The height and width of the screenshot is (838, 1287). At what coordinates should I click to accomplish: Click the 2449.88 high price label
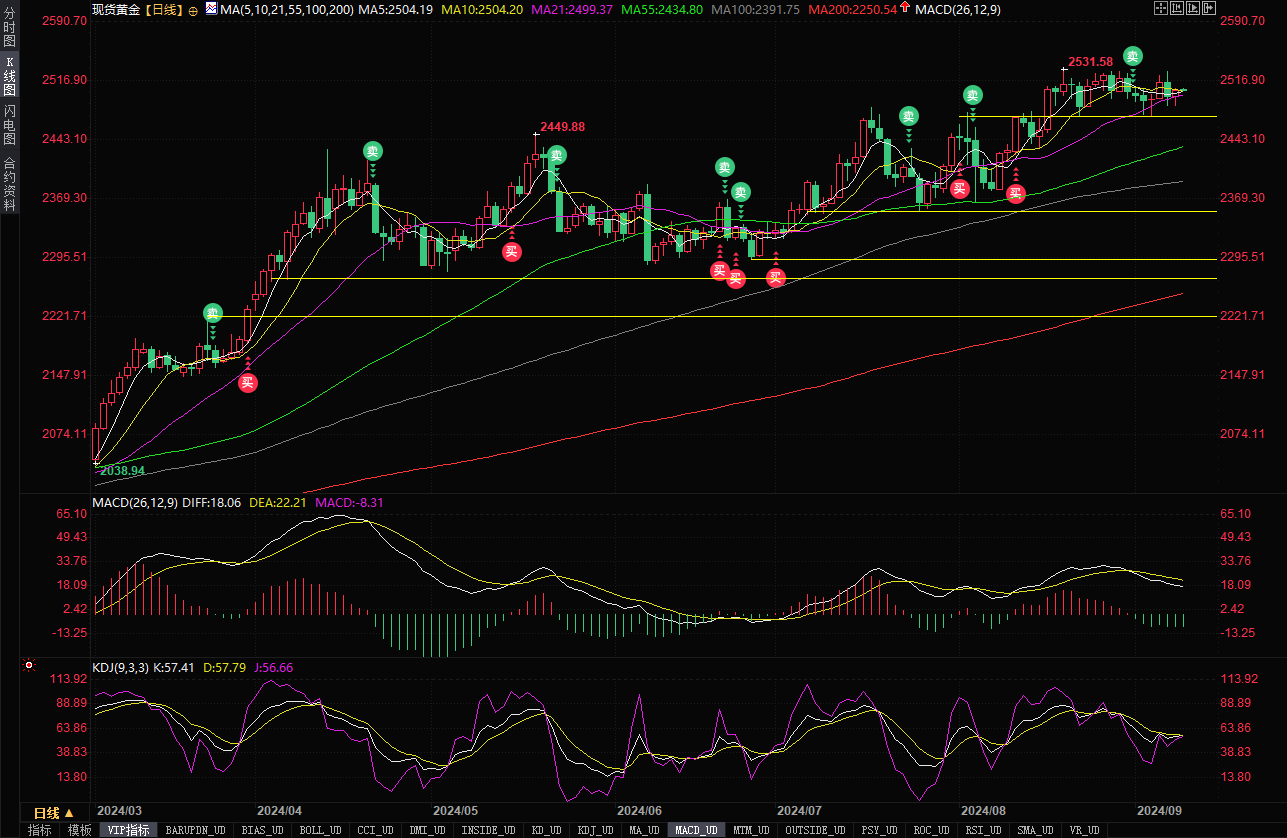click(562, 127)
